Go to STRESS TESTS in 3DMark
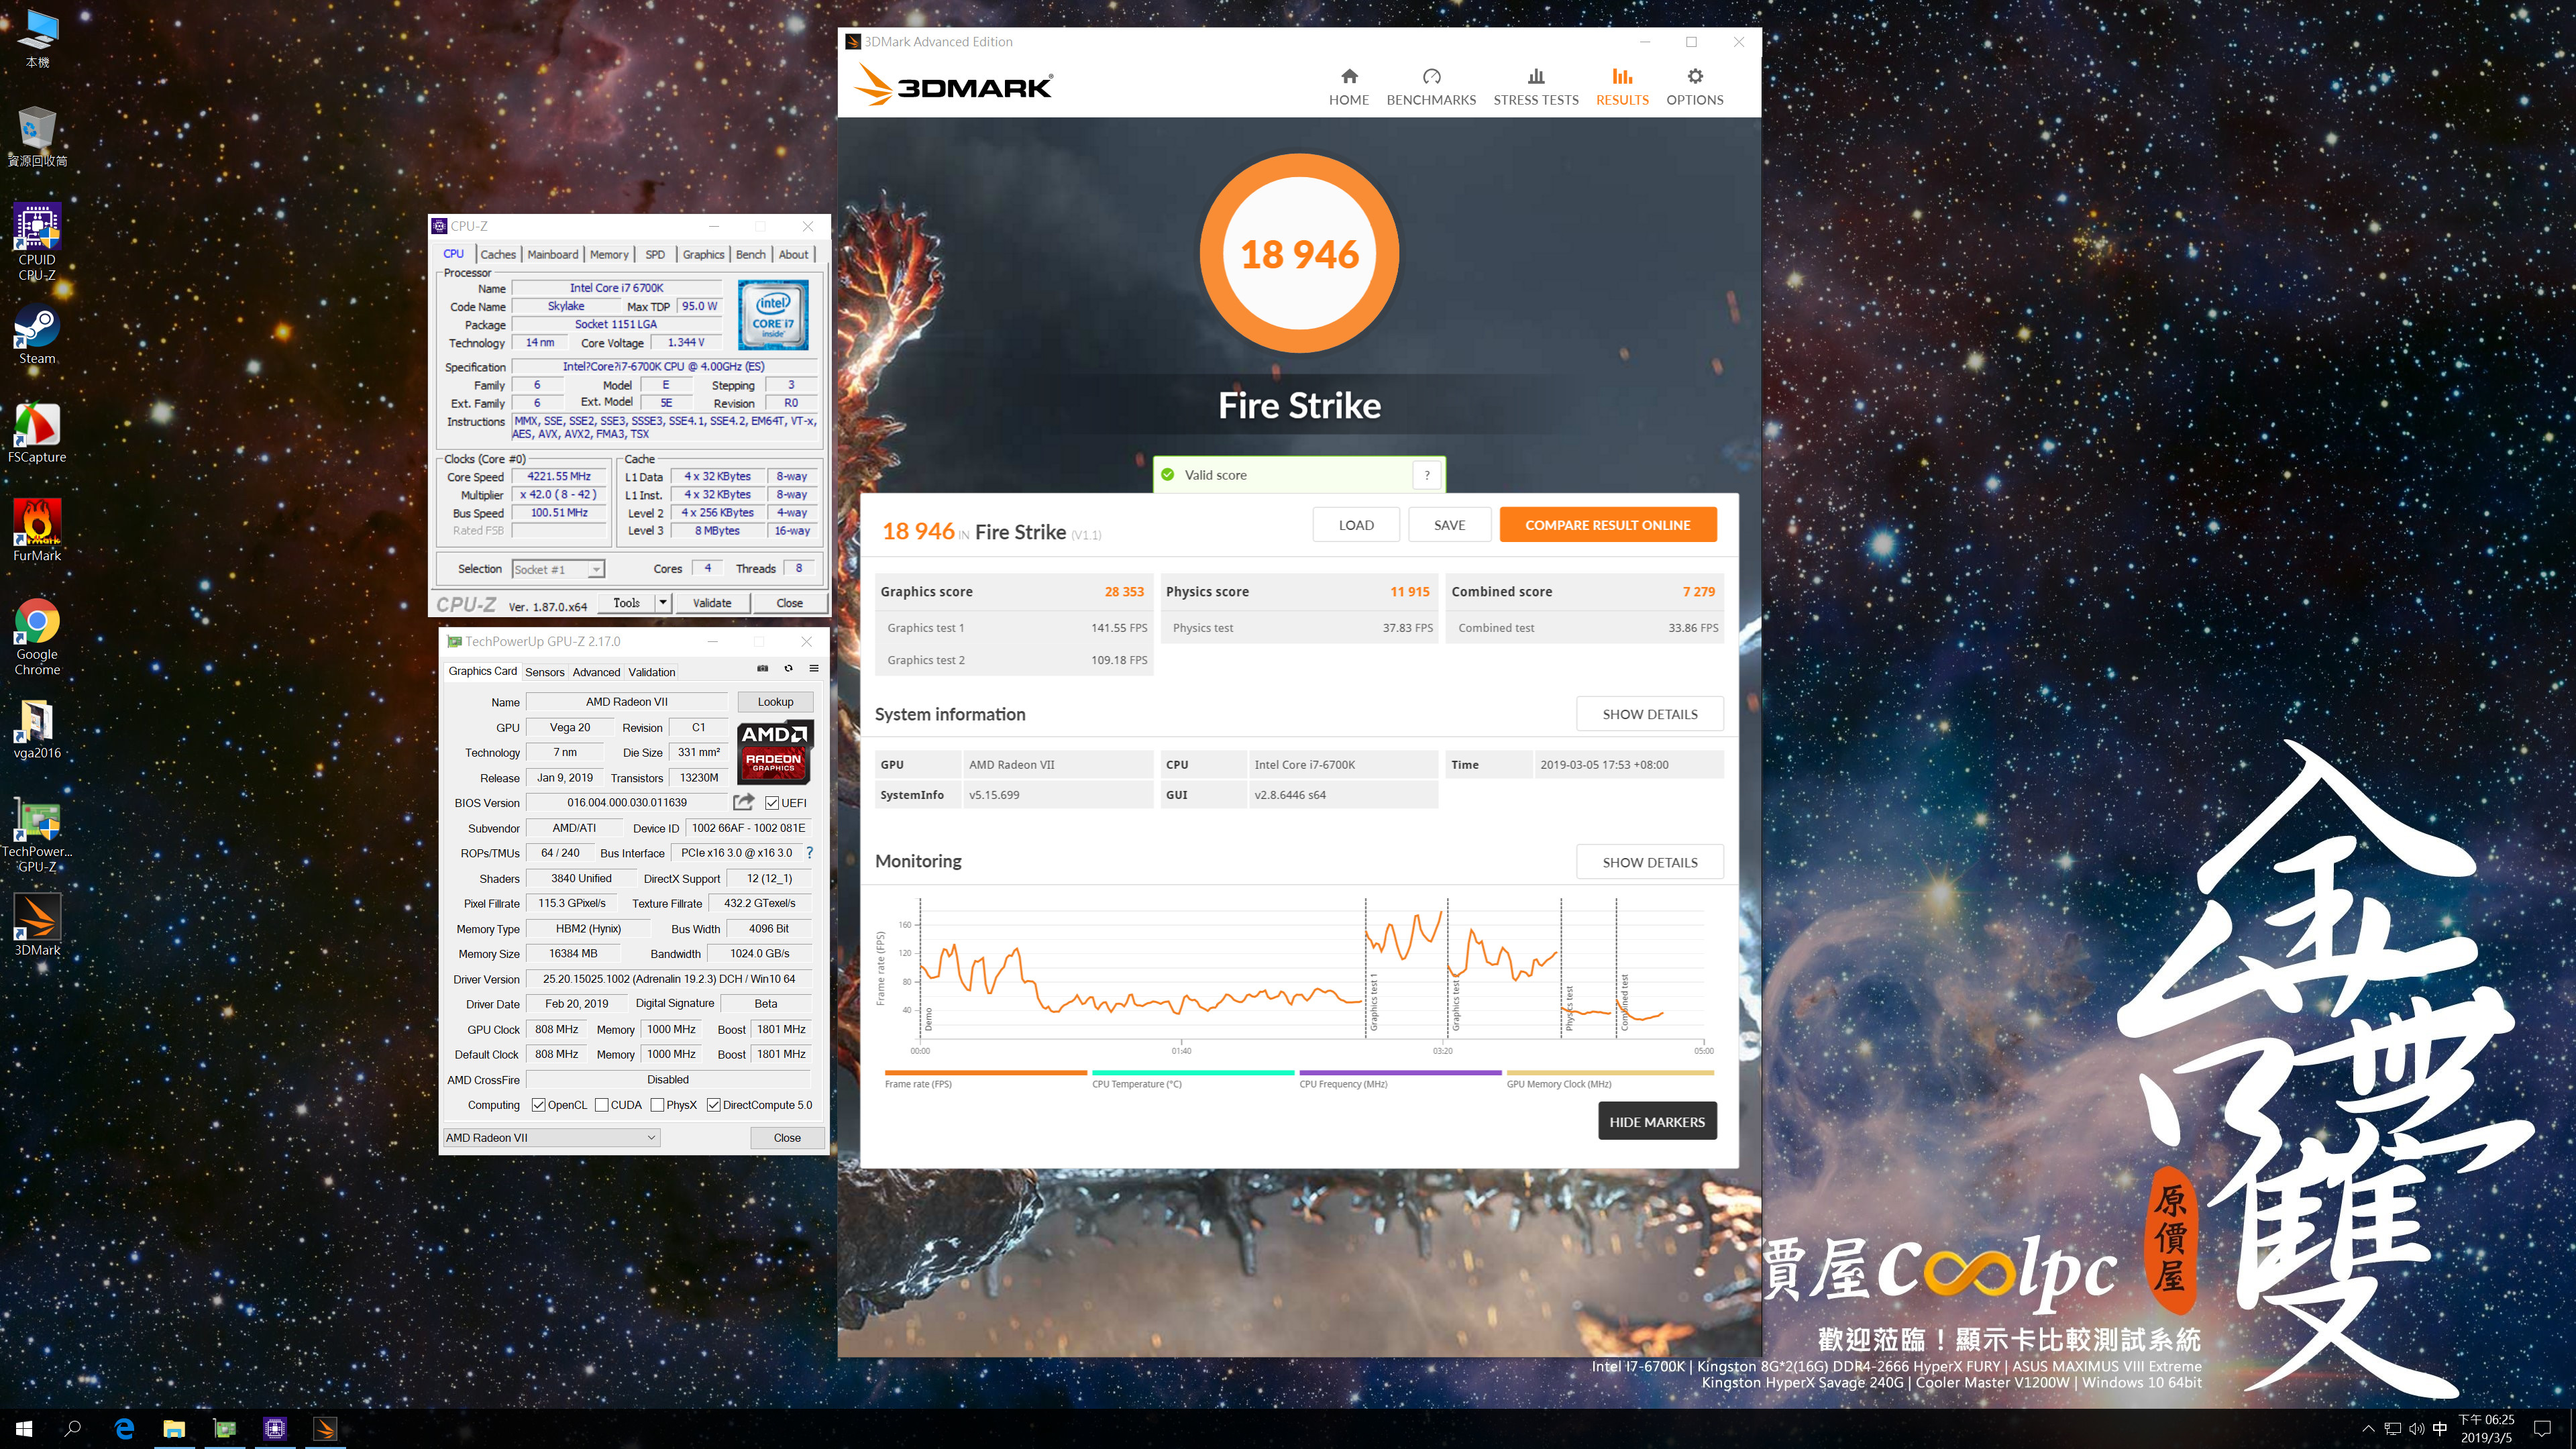Screen dimensions: 2576x1449 (x=1536, y=87)
